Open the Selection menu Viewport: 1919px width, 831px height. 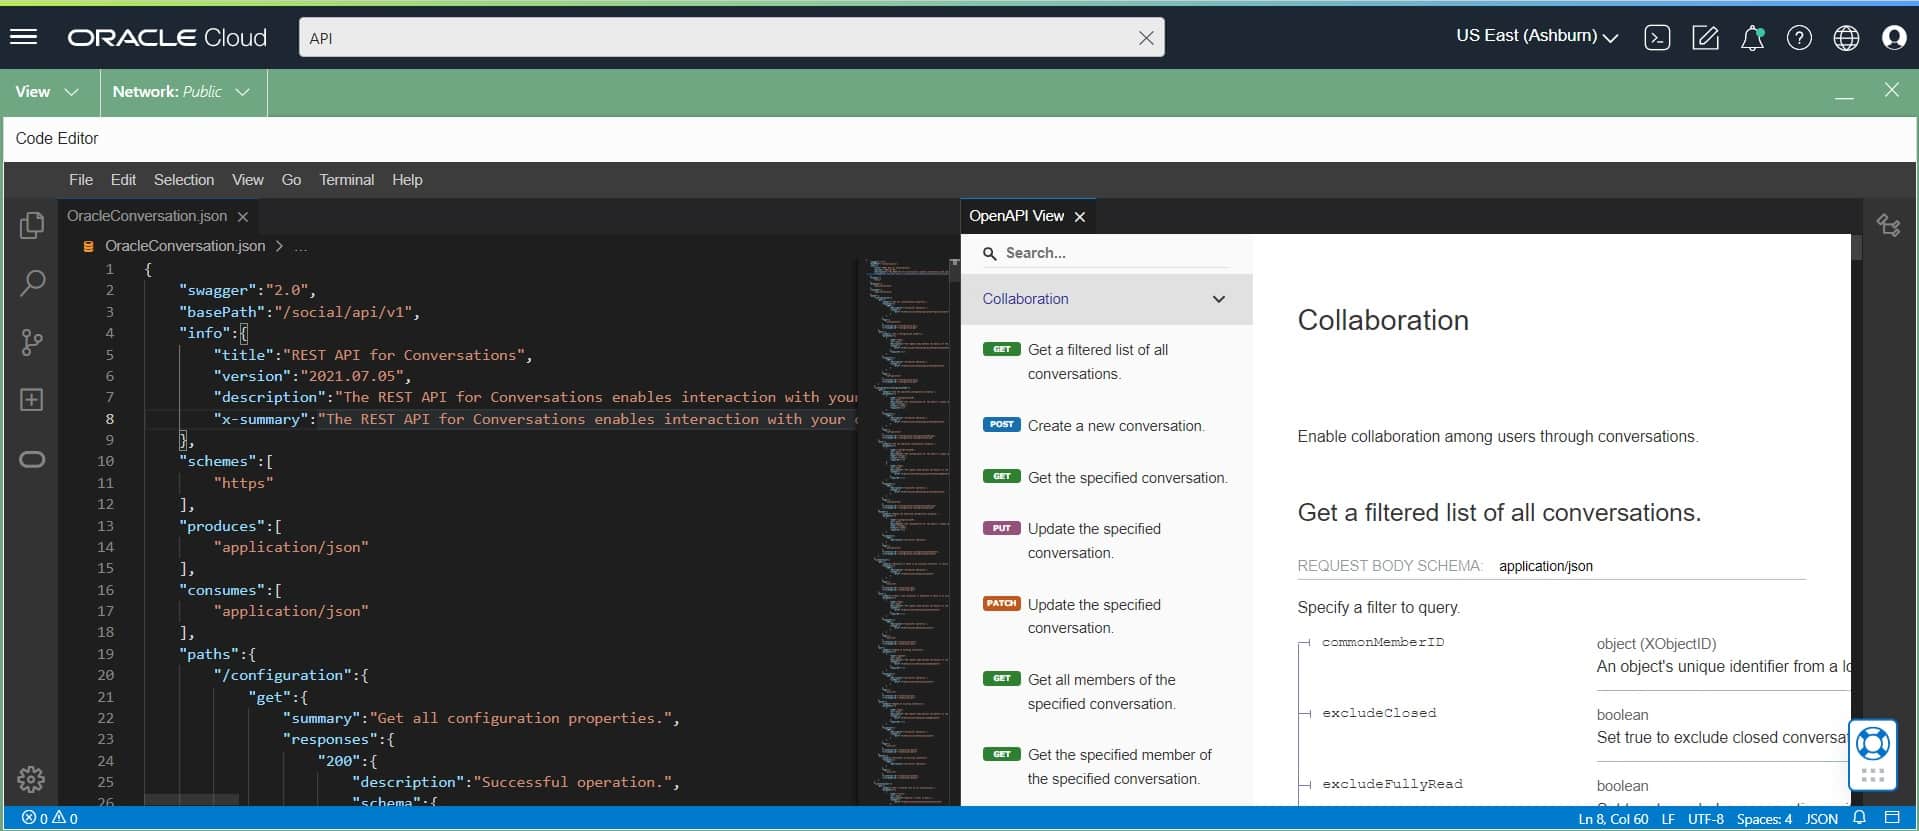(184, 180)
